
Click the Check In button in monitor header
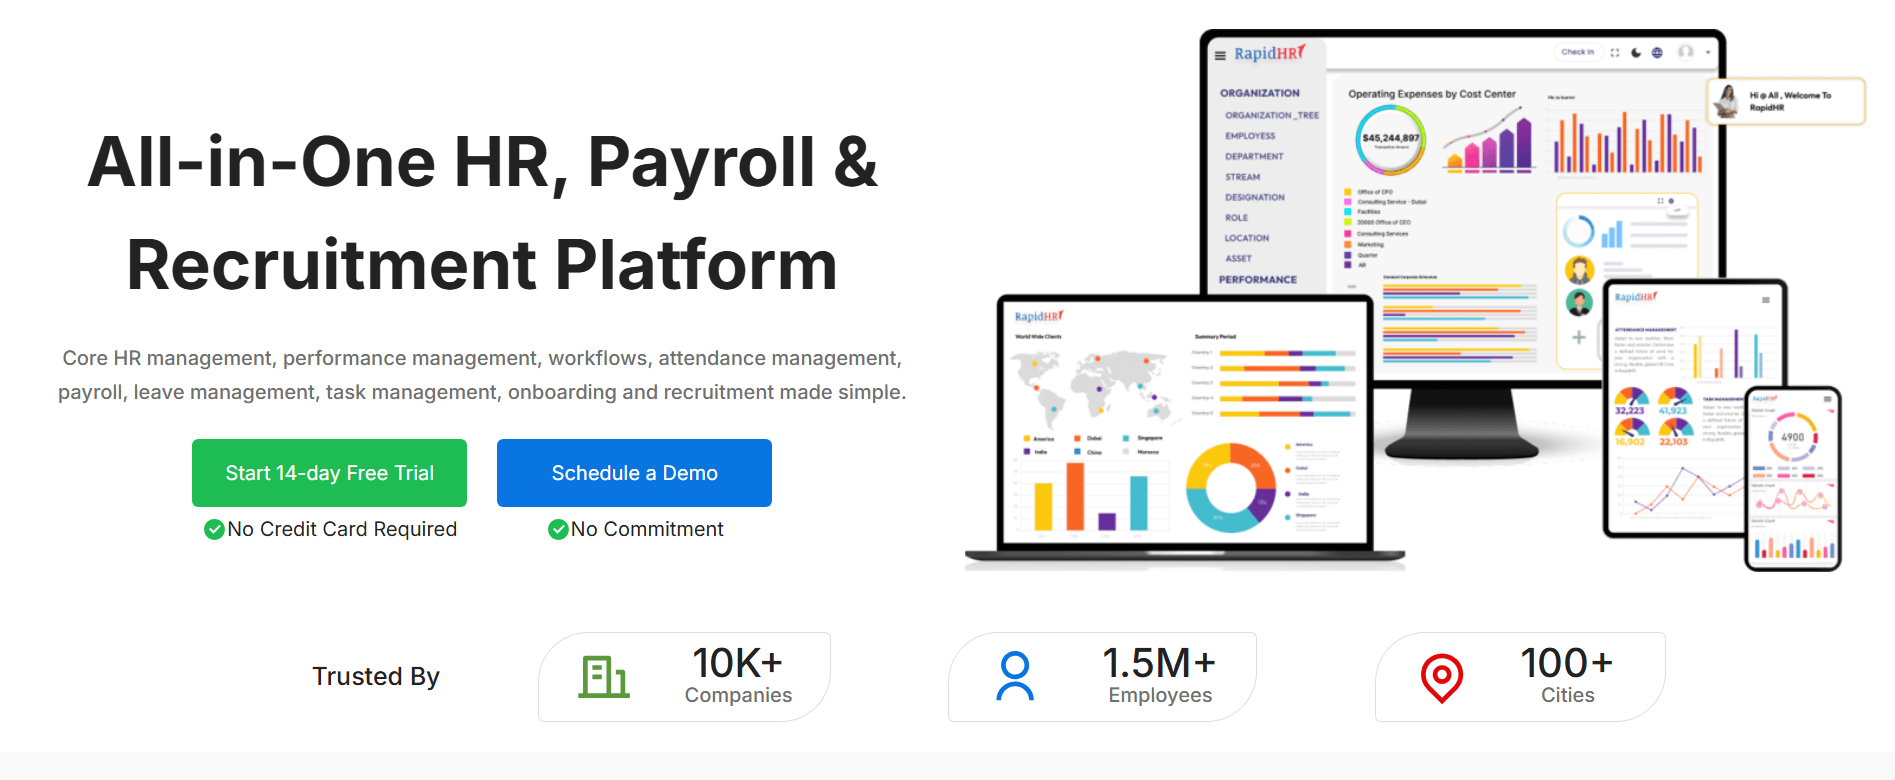[1578, 52]
